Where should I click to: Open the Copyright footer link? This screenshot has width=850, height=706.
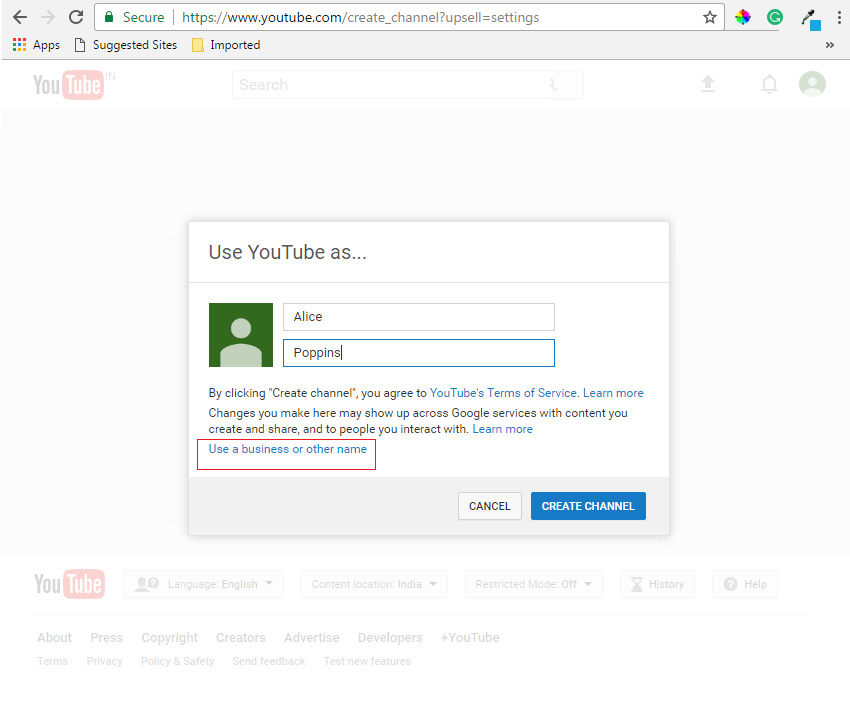[x=170, y=638]
